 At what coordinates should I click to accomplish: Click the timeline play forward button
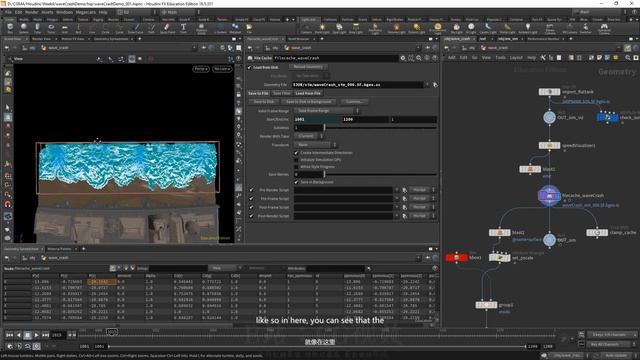coord(36,335)
